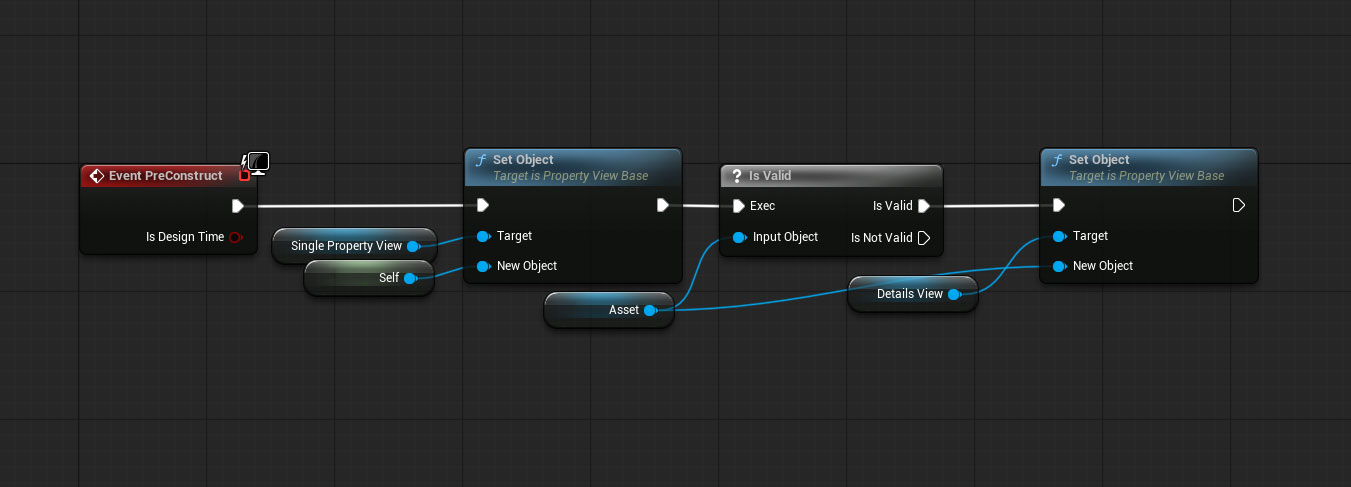Click the Details View output pin
The height and width of the screenshot is (487, 1351).
click(x=954, y=294)
